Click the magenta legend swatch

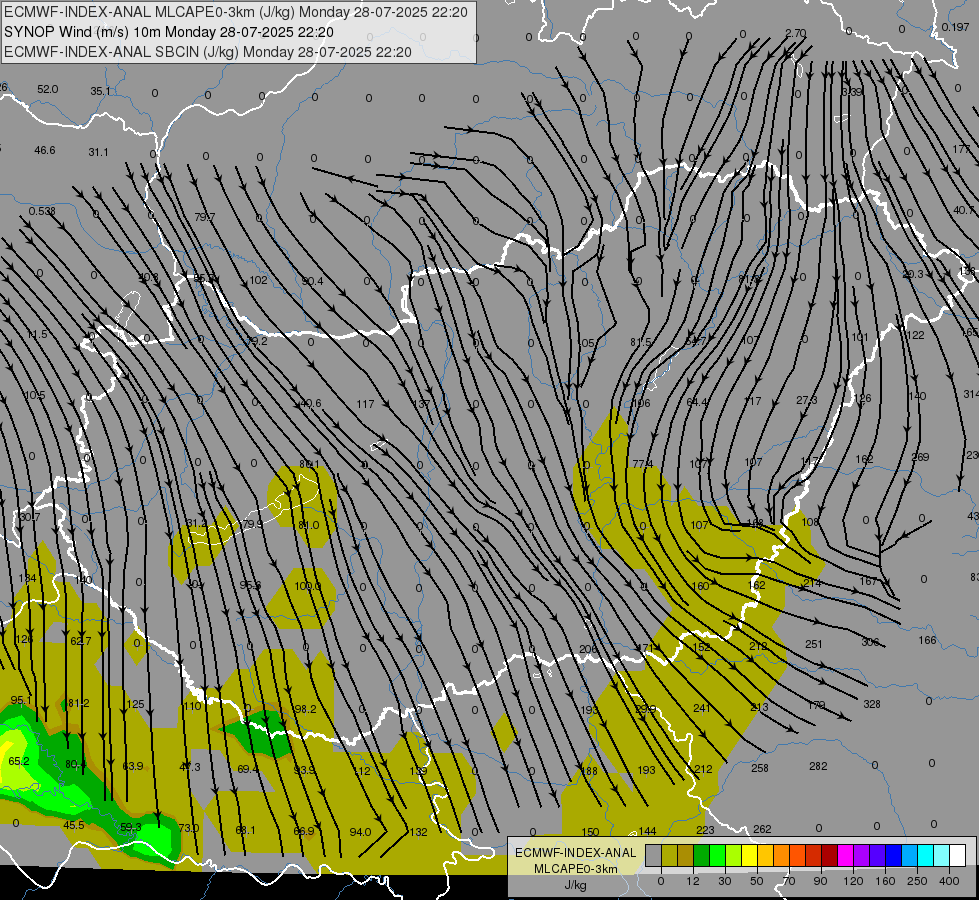click(845, 855)
